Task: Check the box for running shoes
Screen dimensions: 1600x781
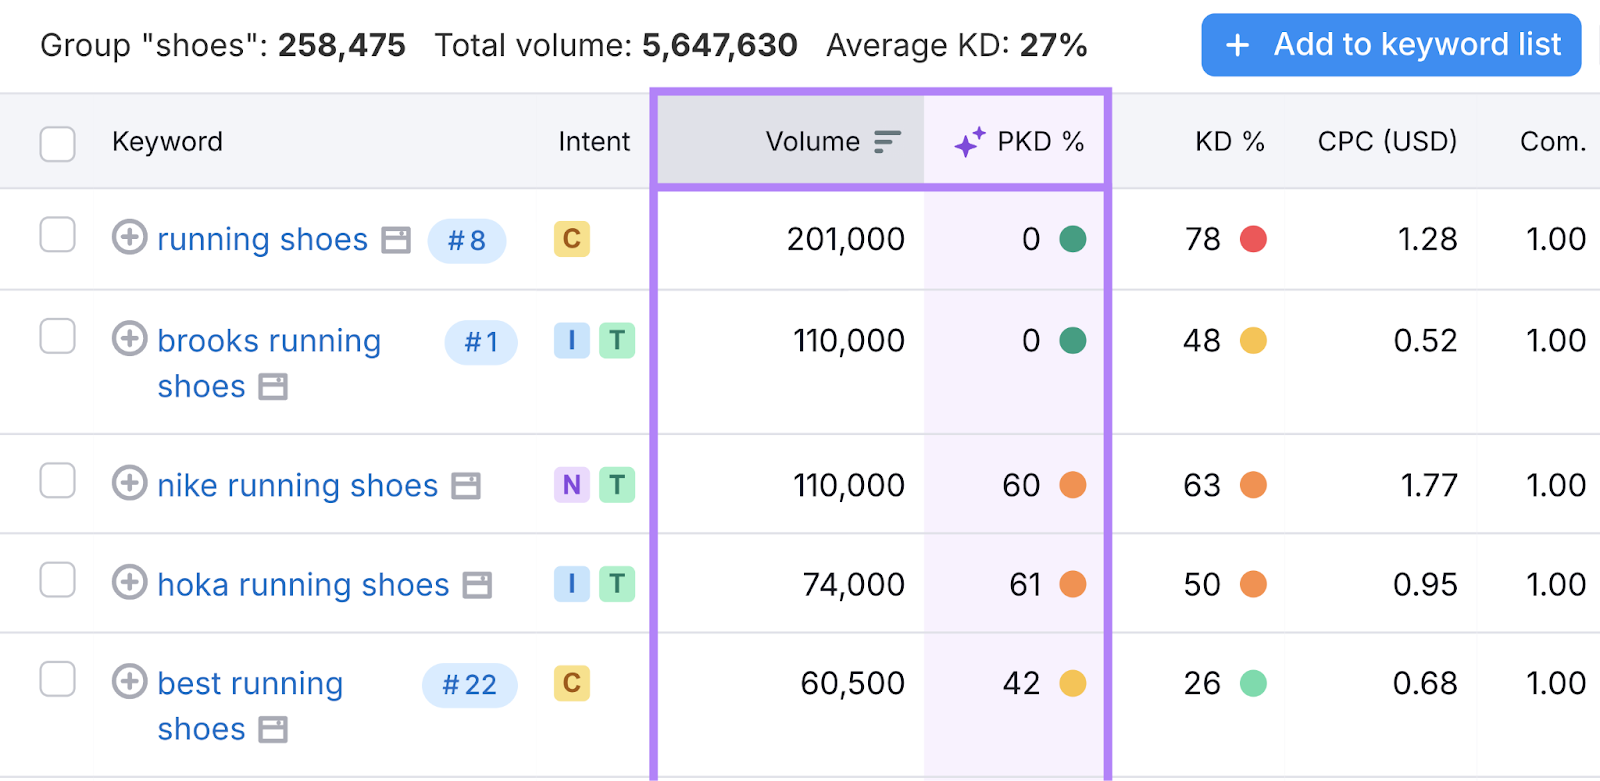Action: click(x=57, y=235)
